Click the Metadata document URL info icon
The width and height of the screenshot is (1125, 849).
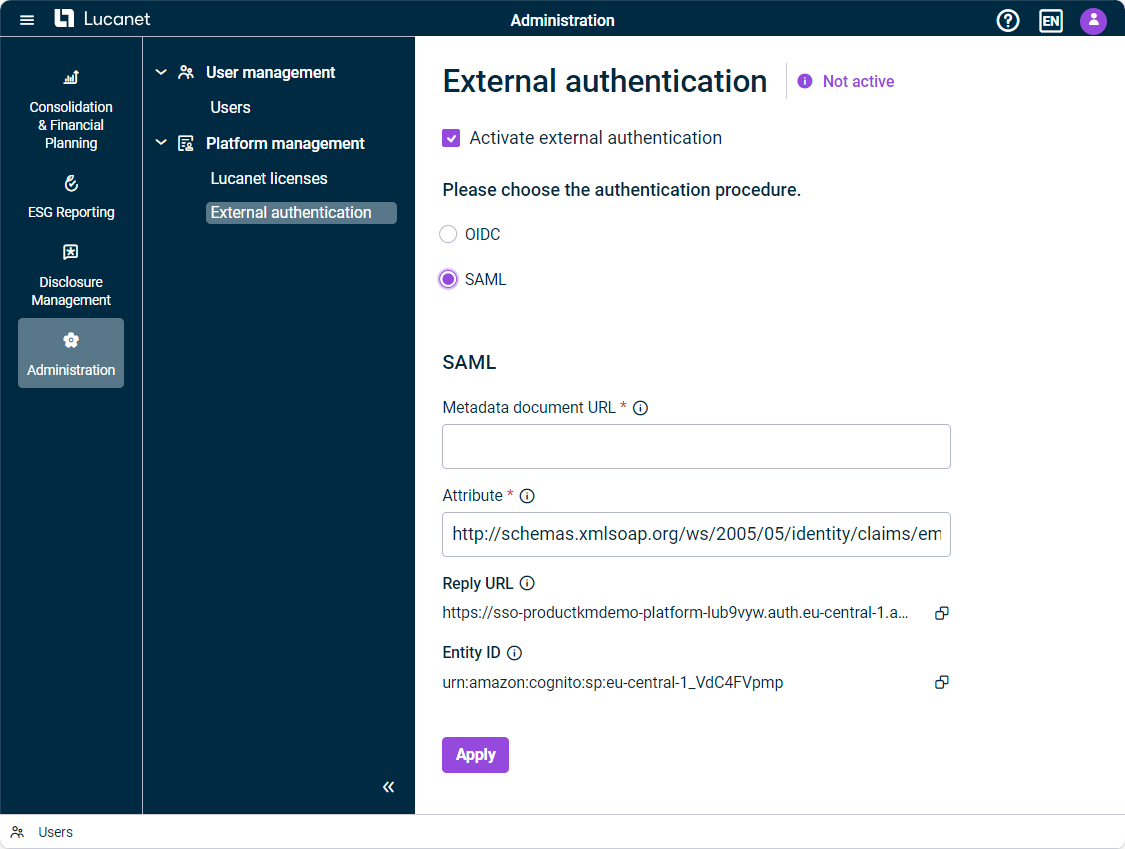click(x=640, y=407)
